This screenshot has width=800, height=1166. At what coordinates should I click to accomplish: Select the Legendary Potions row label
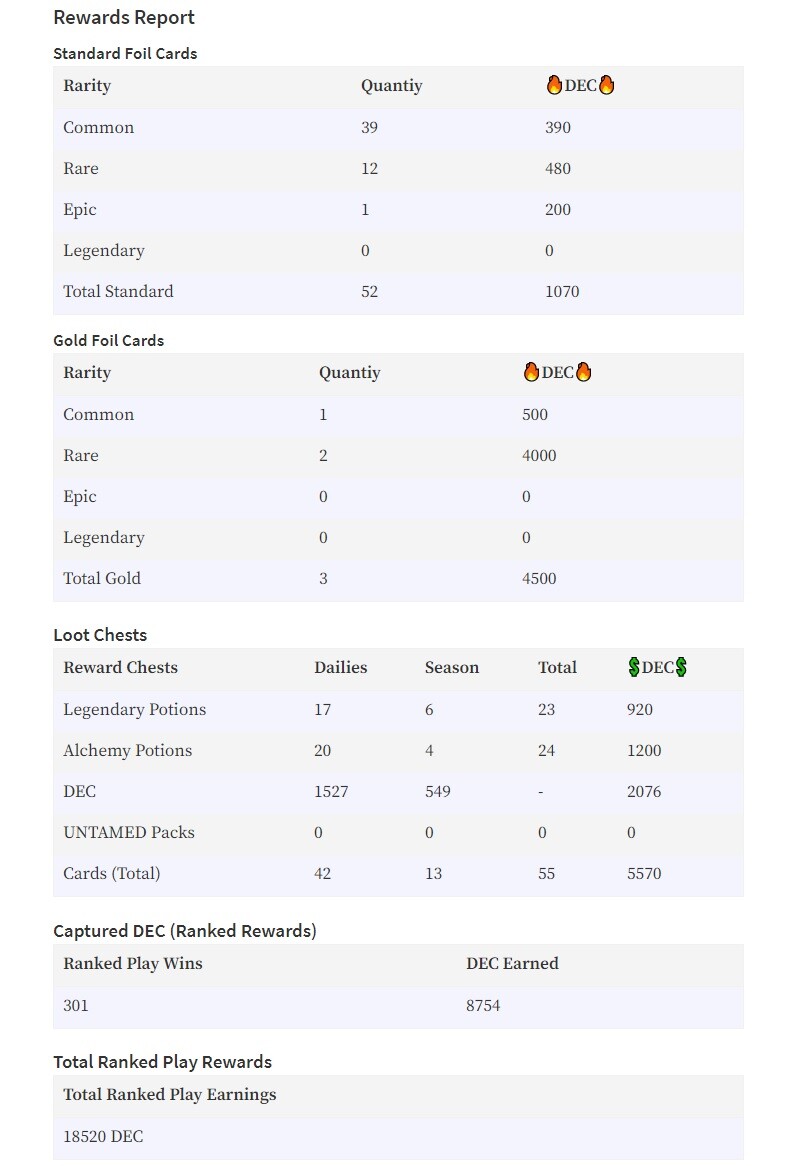(x=135, y=709)
